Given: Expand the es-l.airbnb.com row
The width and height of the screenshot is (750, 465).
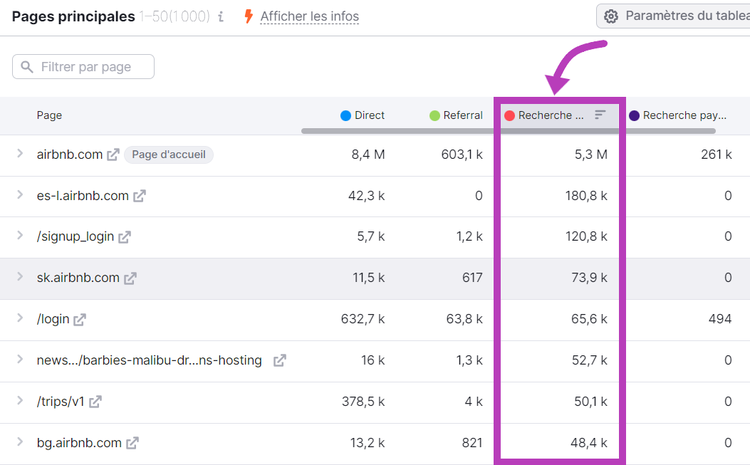Looking at the screenshot, I should click(x=20, y=195).
